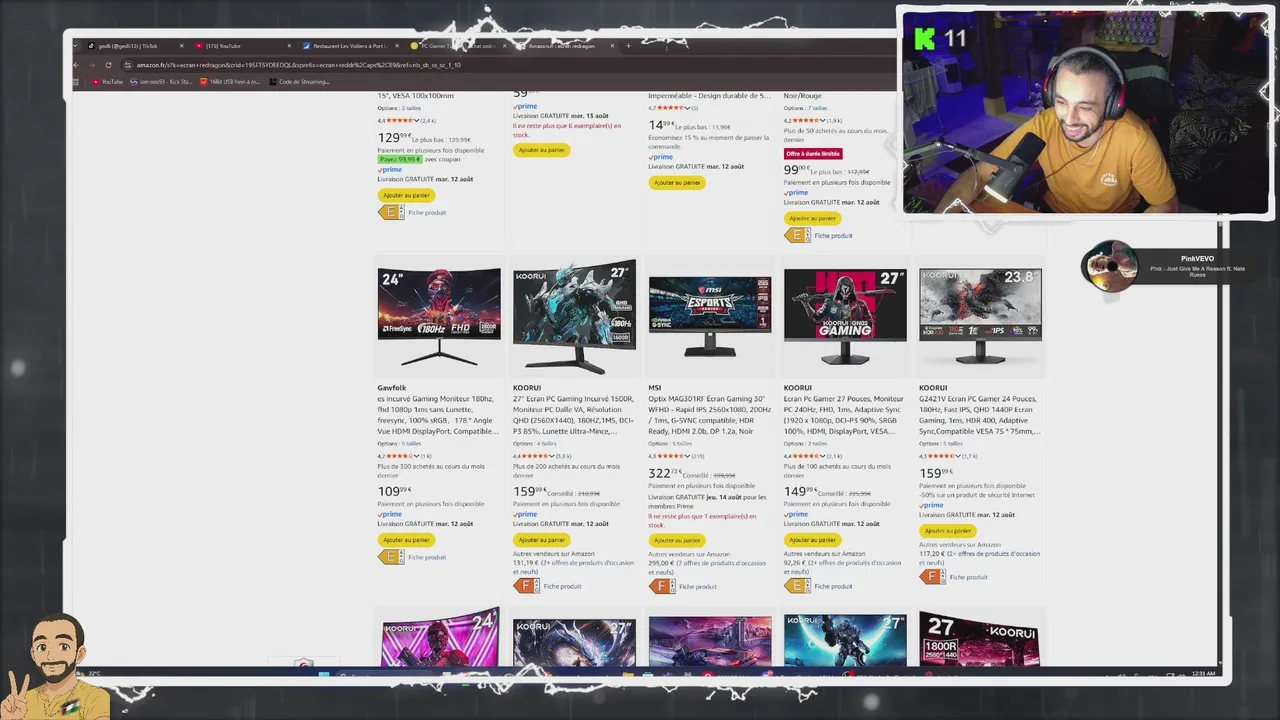
Task: Click the Prime badge under Gawfolk 109,99 € price
Action: click(389, 514)
